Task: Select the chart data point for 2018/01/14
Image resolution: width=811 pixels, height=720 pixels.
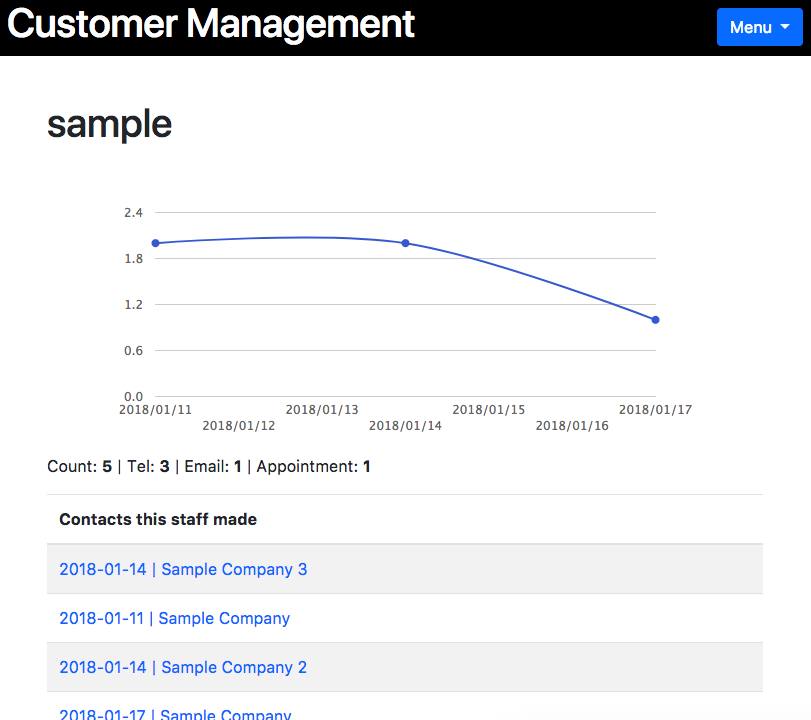Action: tap(406, 243)
